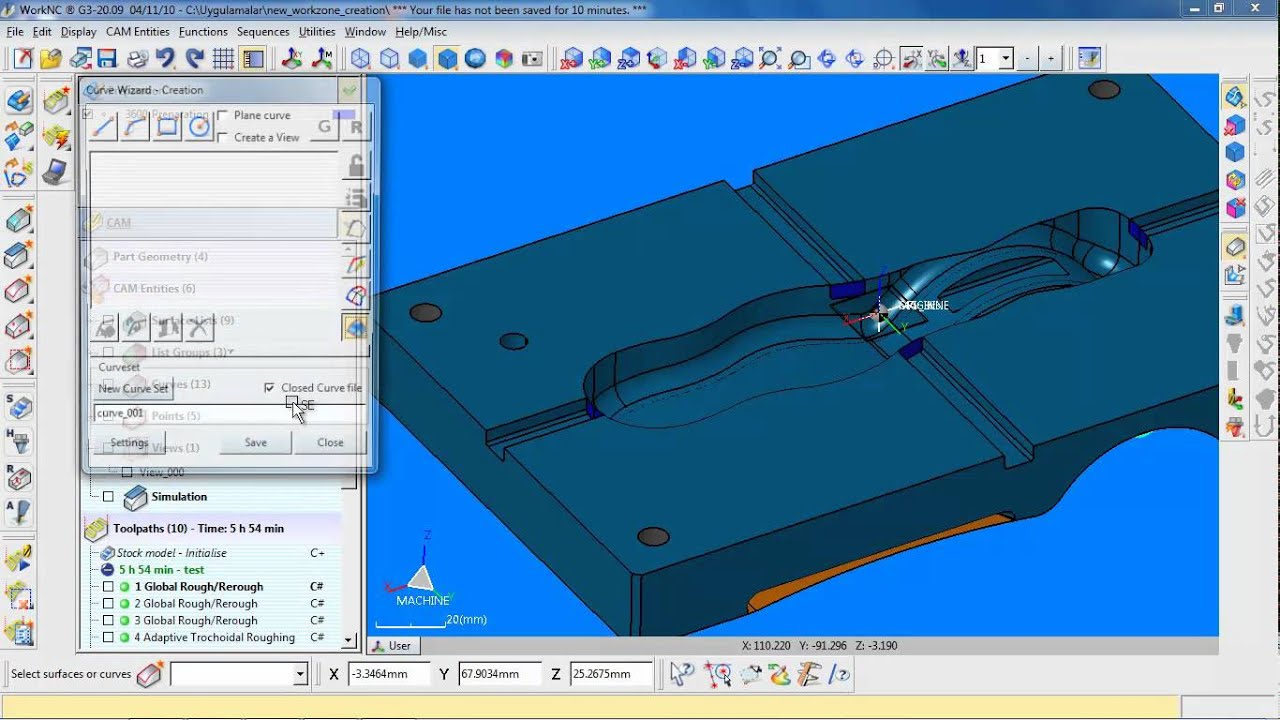Enable the Plane curve checkbox

coord(222,115)
